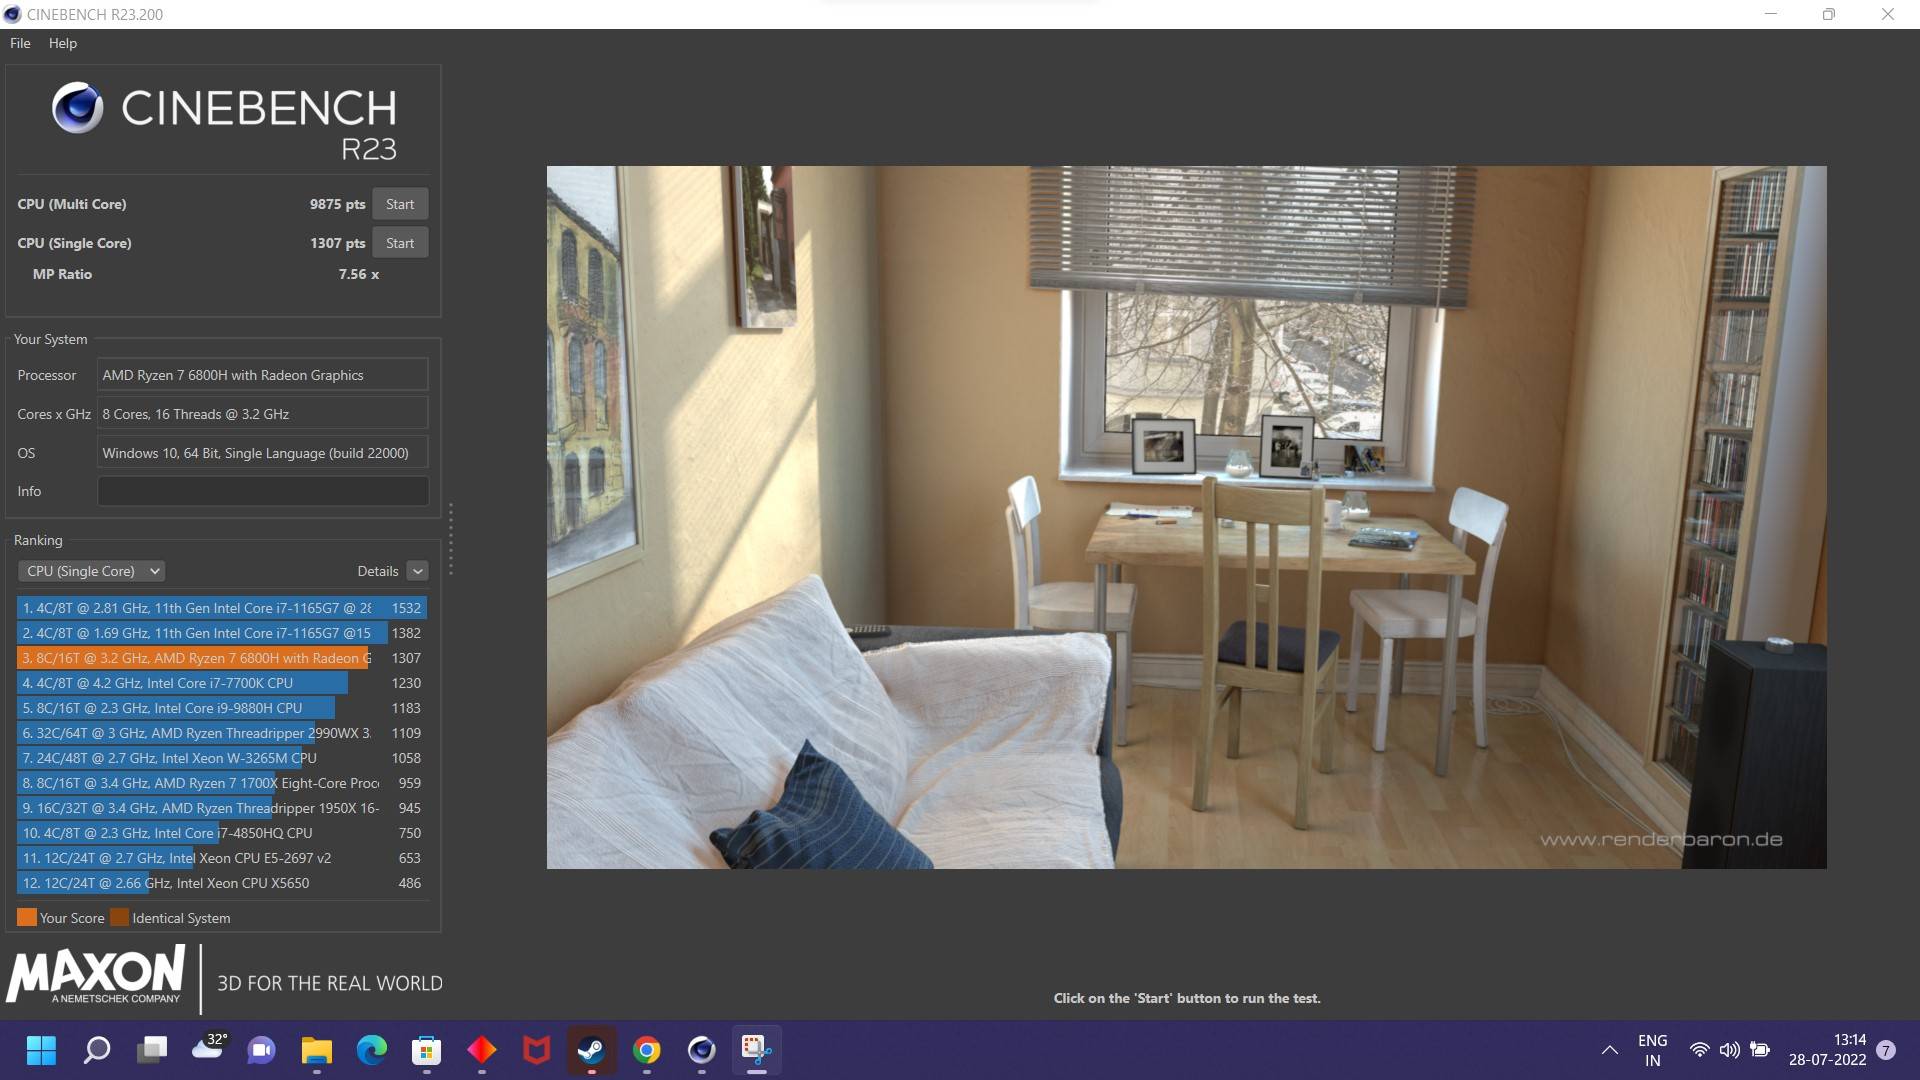Image resolution: width=1920 pixels, height=1080 pixels.
Task: Open McAfee antivirus taskbar icon
Action: coord(536,1050)
